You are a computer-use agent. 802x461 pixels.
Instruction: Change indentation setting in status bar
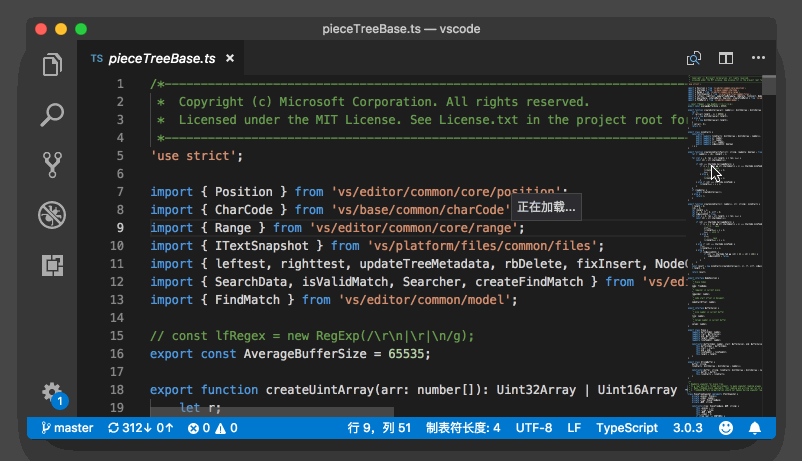click(463, 428)
